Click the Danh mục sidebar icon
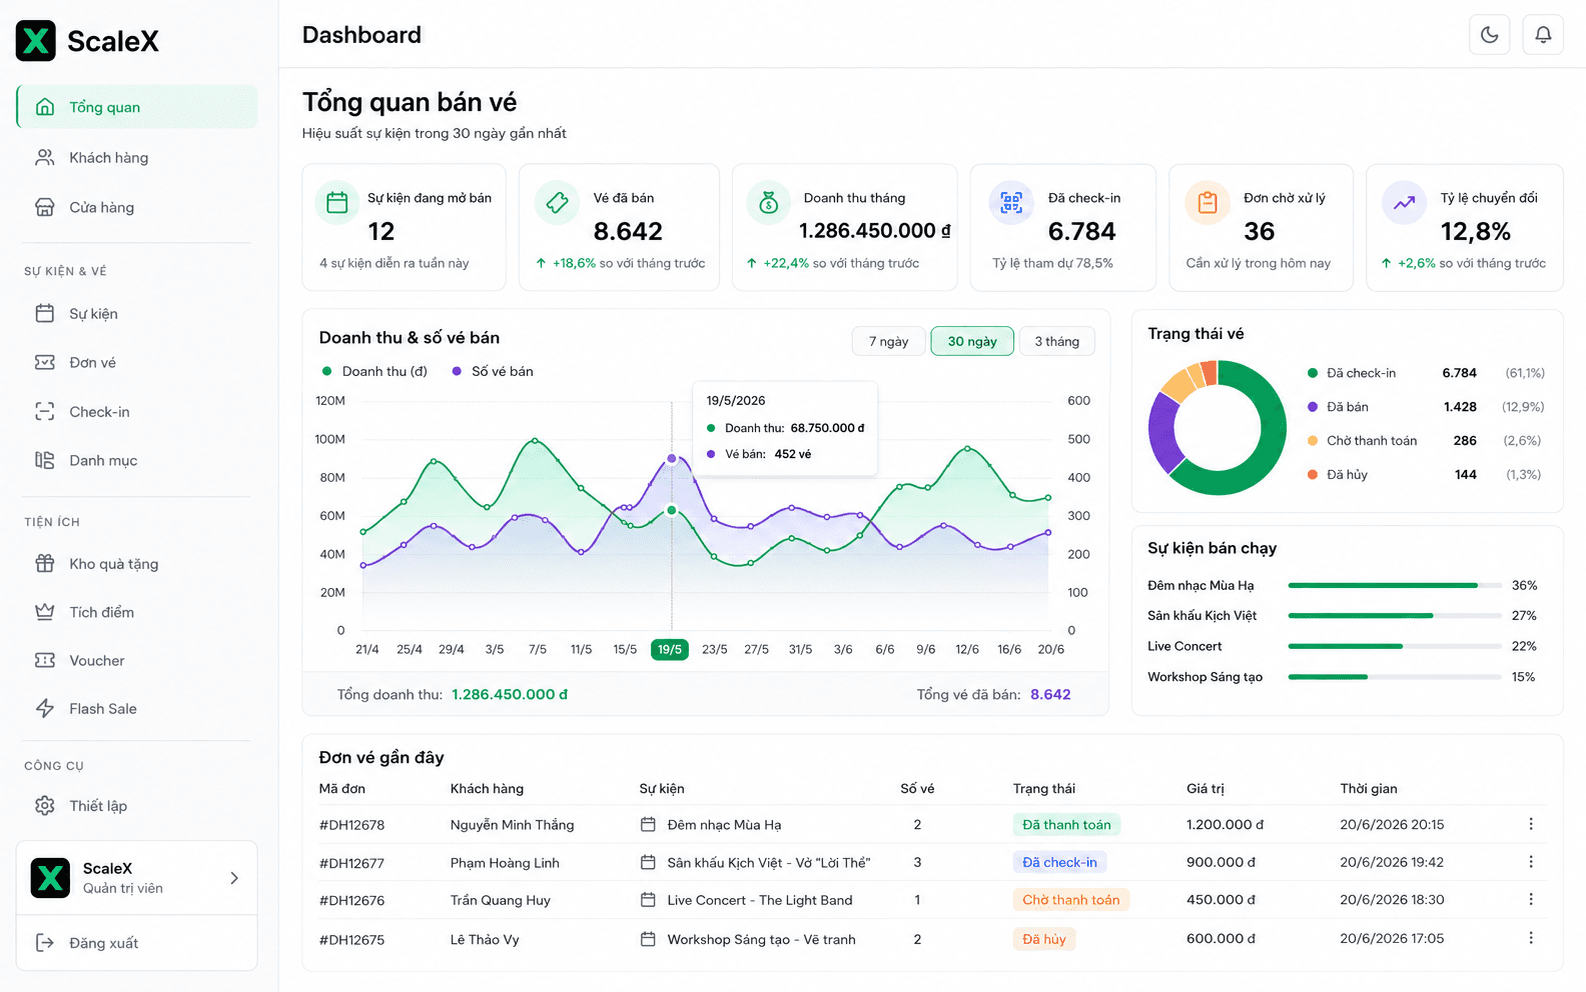Screen dimensions: 1586x992 pos(45,460)
